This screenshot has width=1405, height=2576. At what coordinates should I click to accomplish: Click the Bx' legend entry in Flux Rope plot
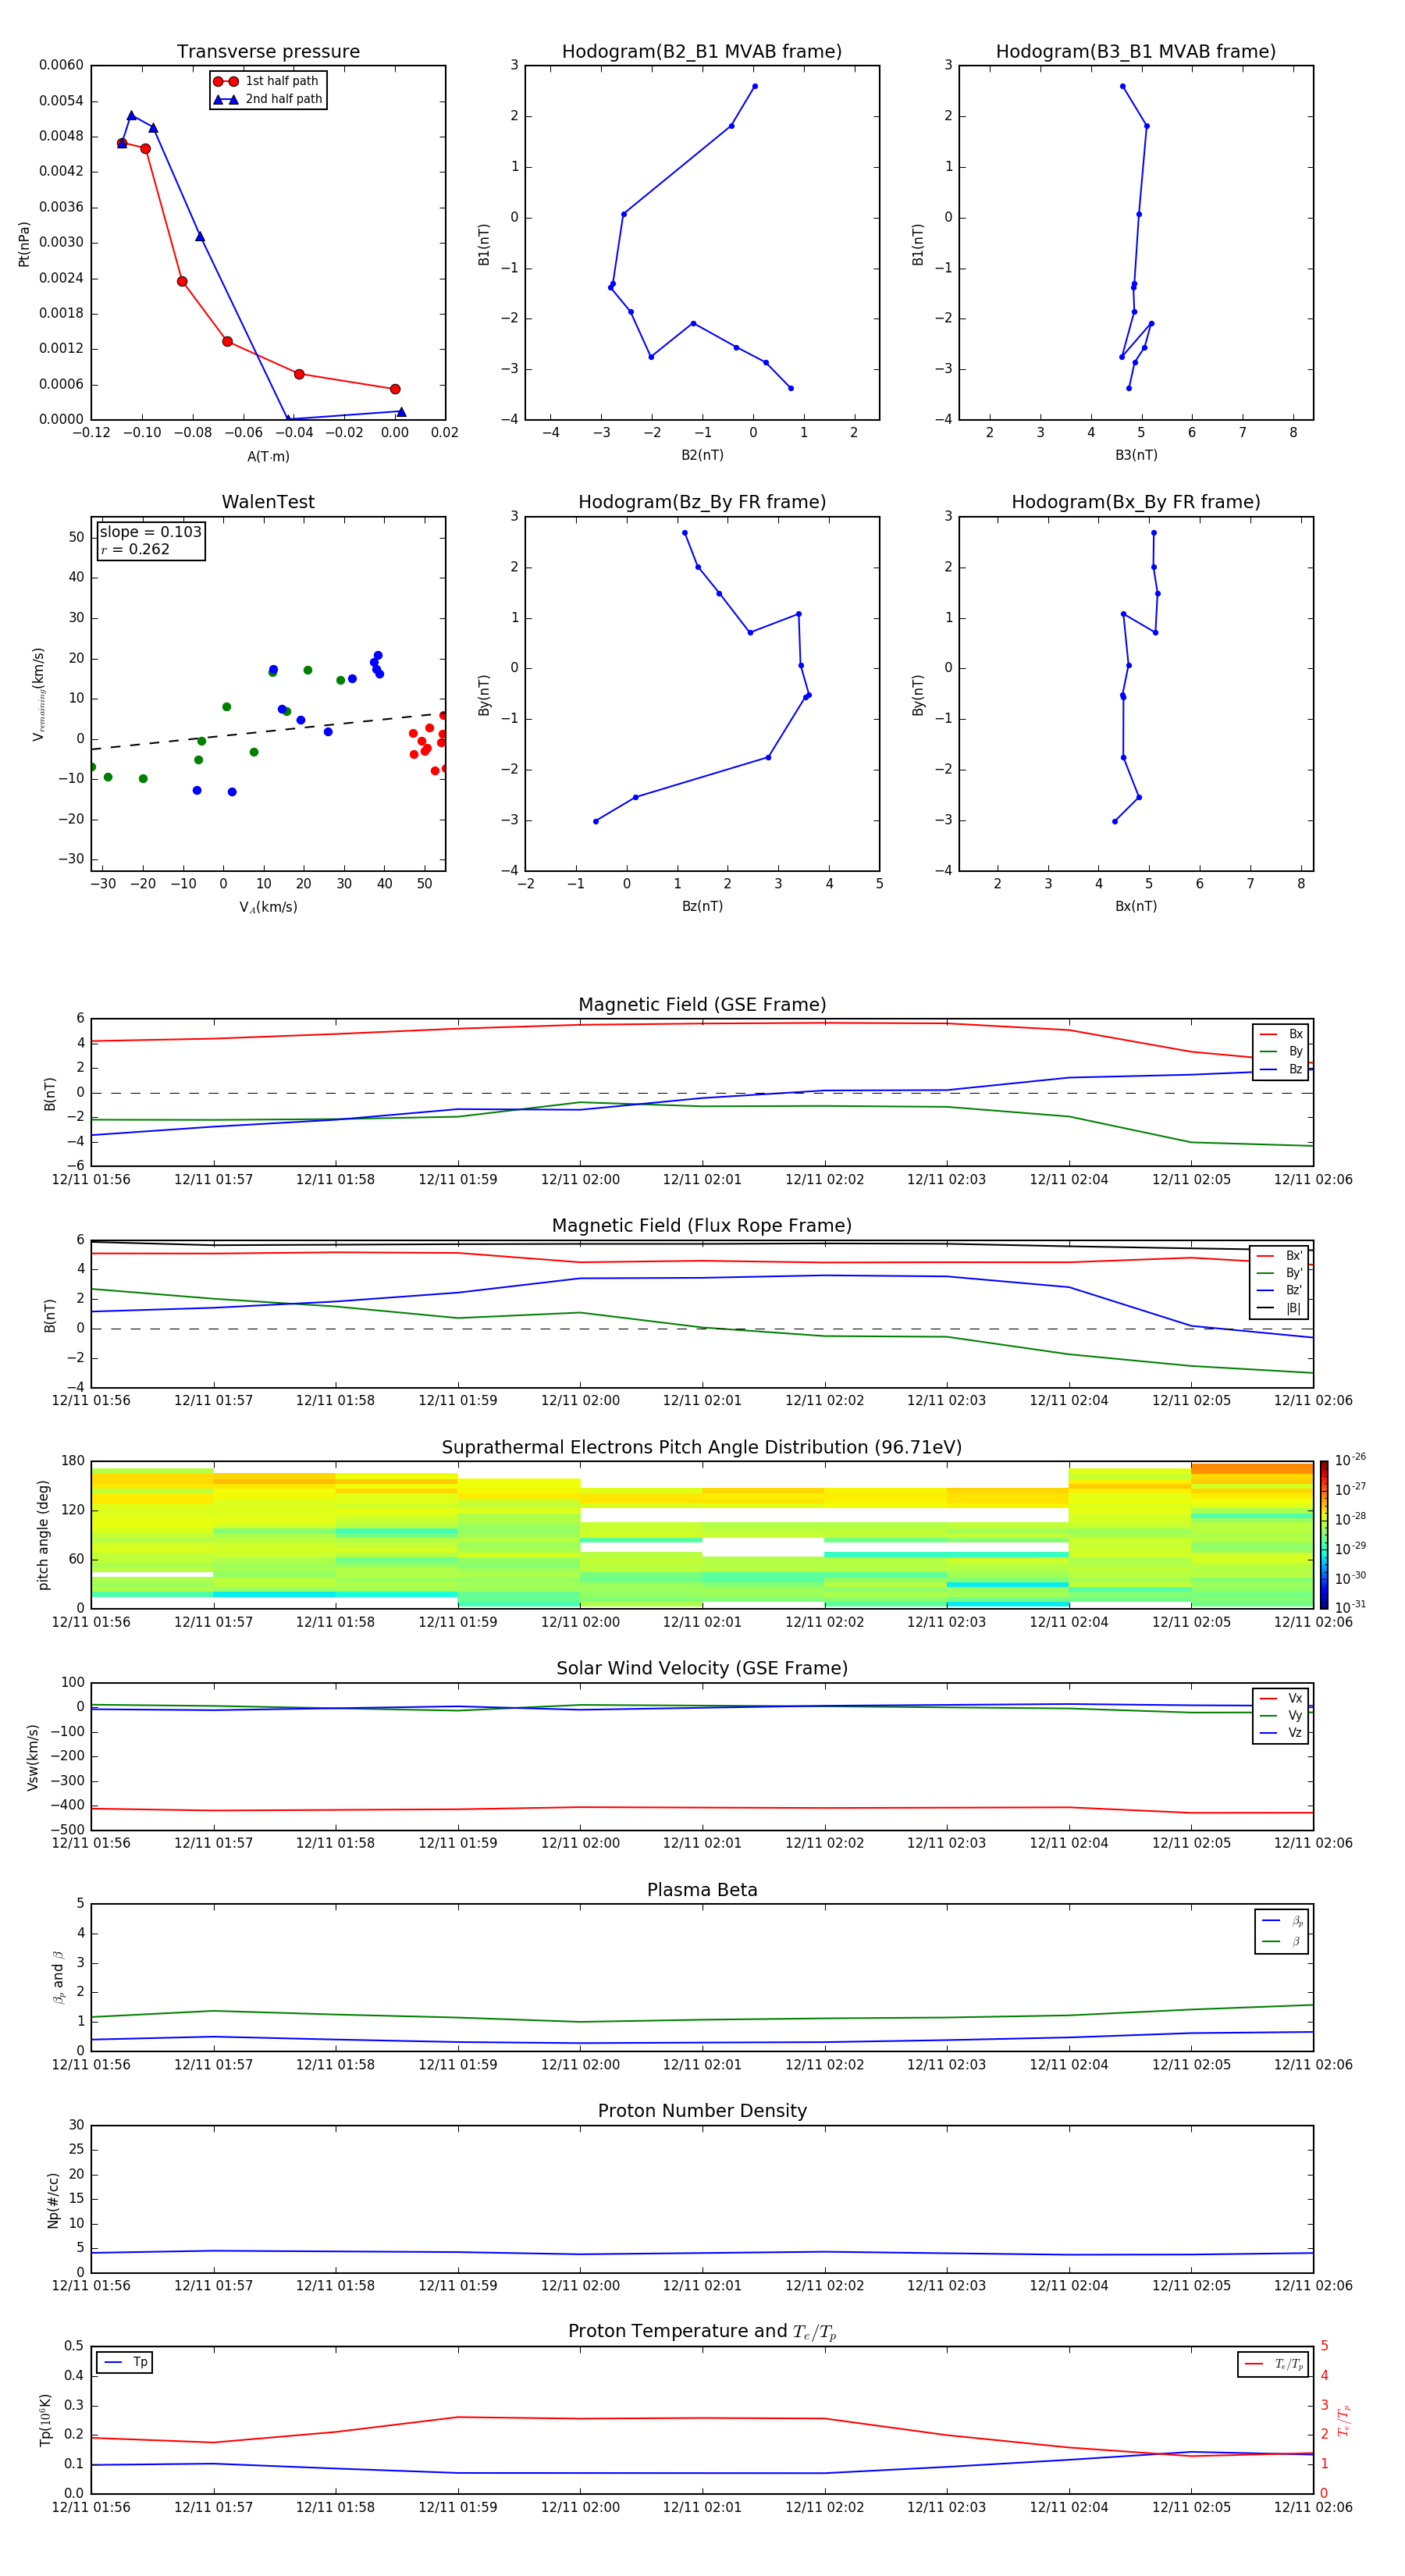1280,1256
